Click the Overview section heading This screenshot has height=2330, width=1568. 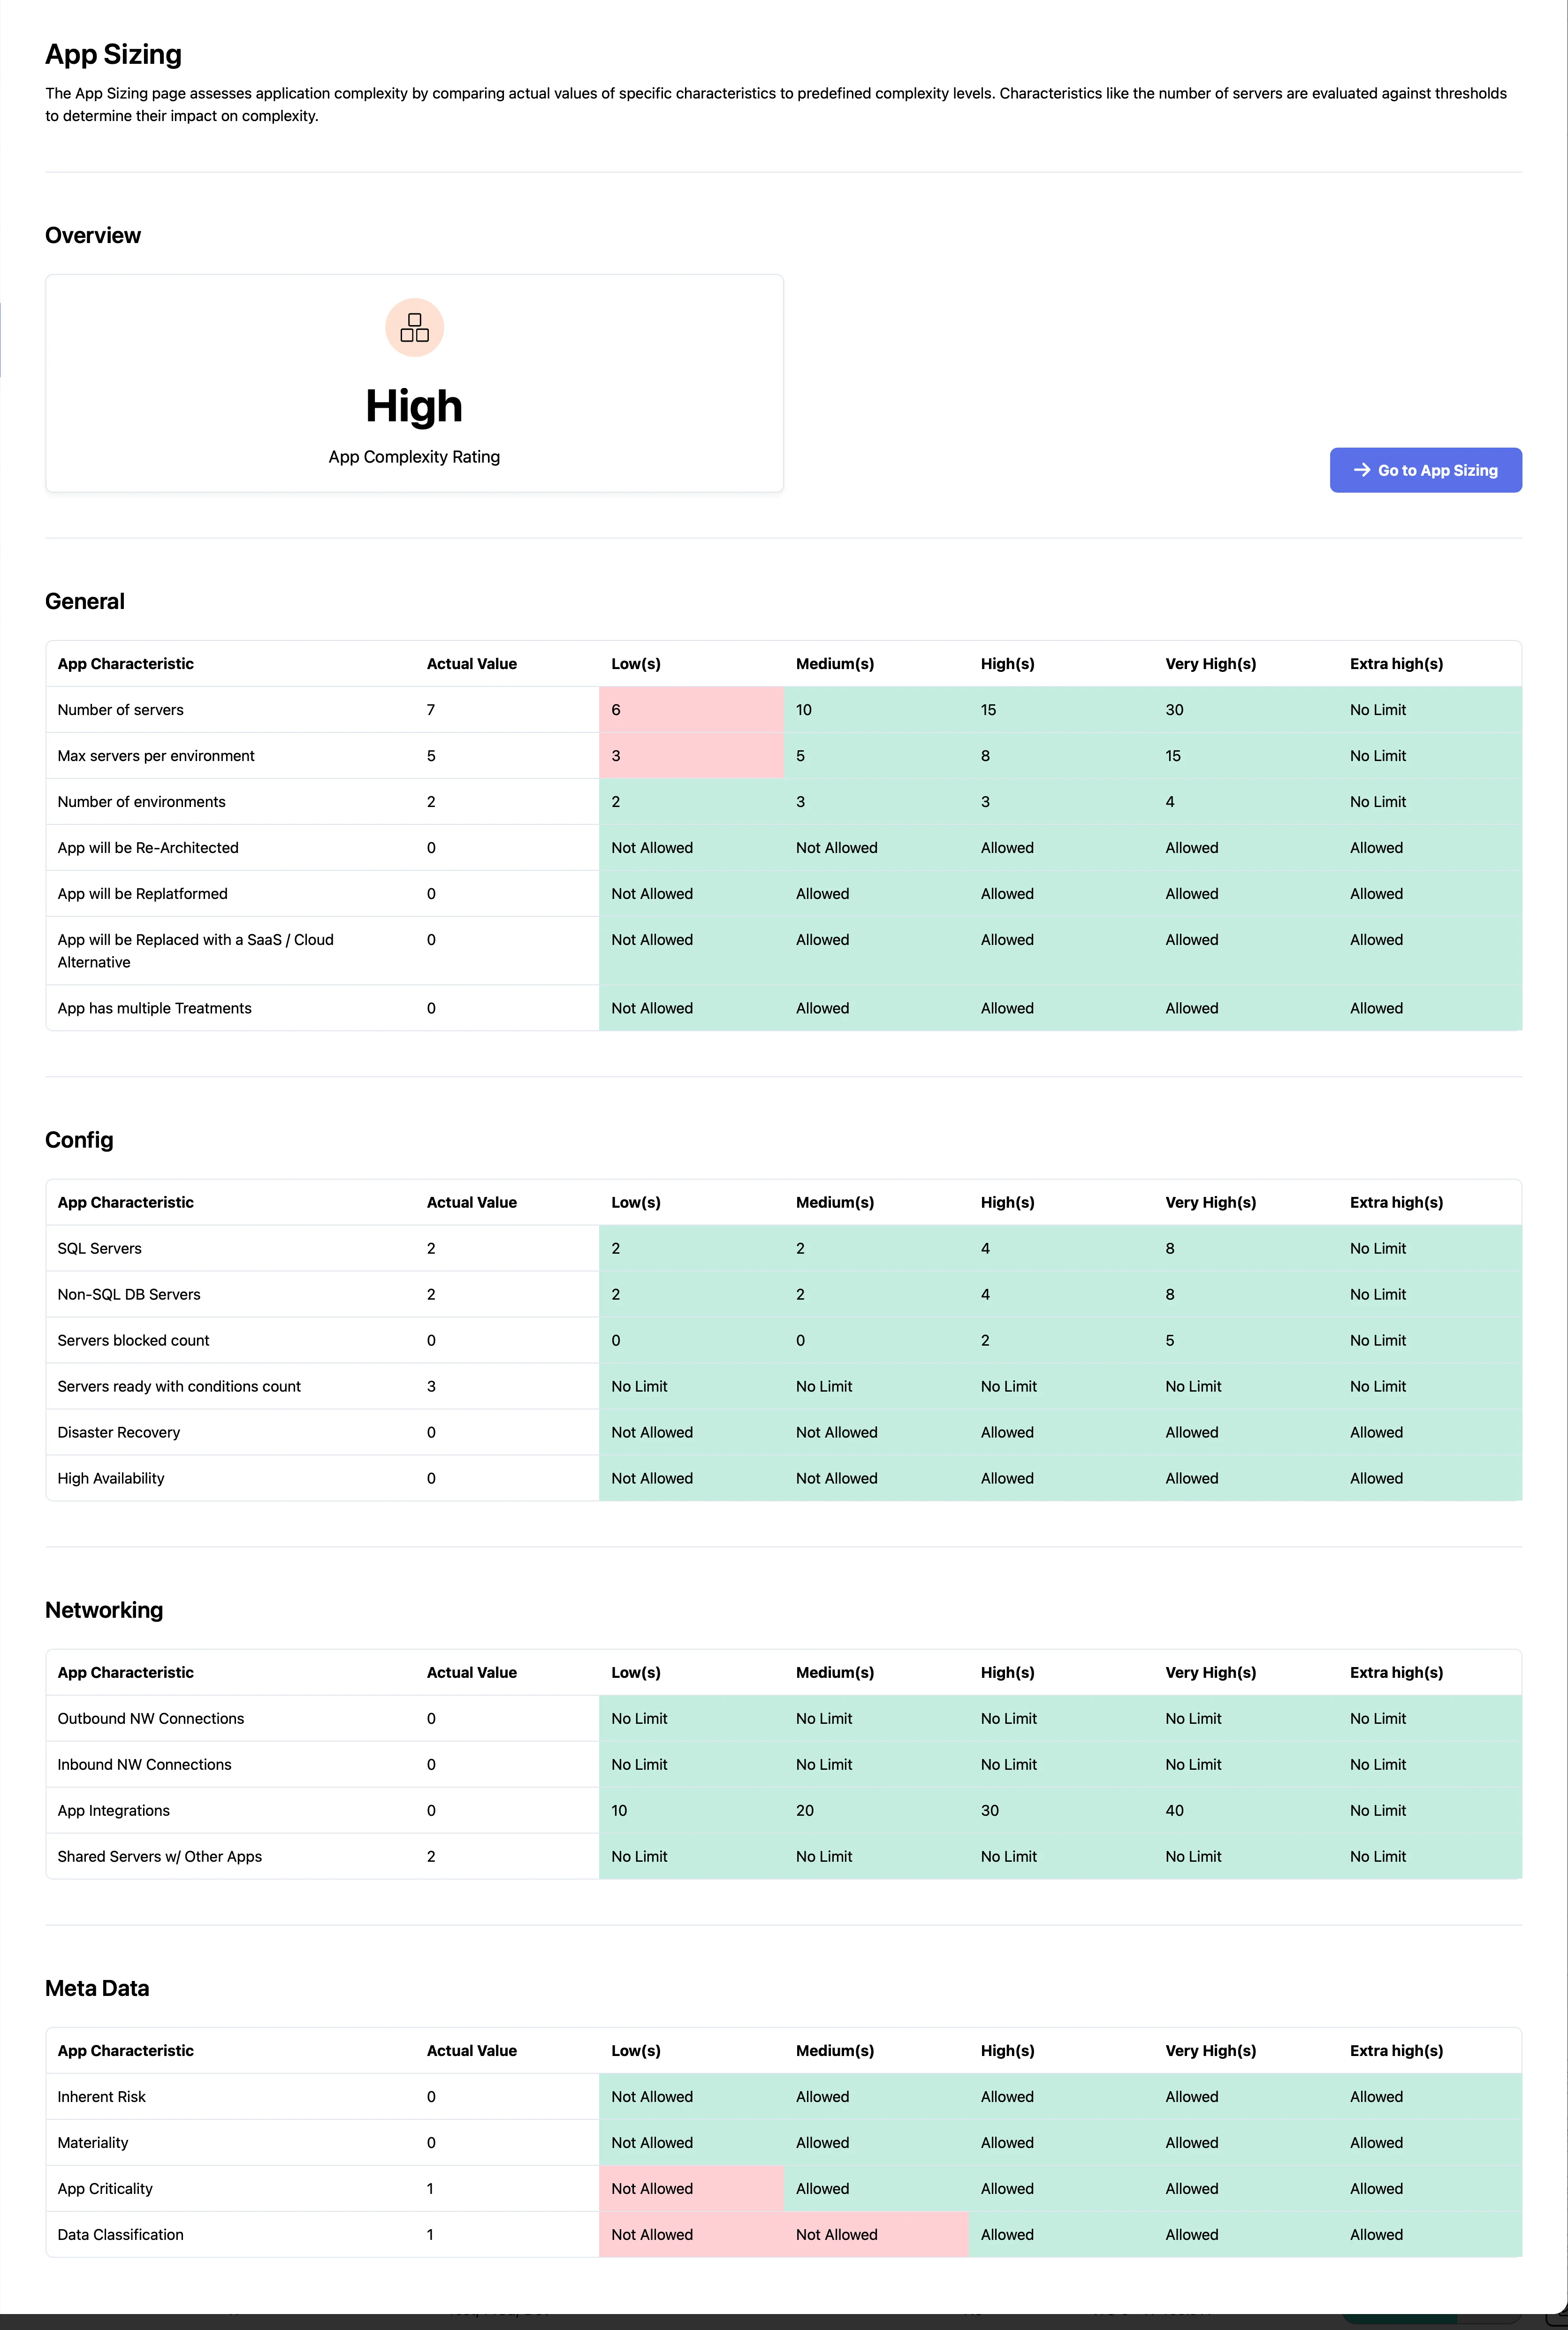pyautogui.click(x=93, y=235)
